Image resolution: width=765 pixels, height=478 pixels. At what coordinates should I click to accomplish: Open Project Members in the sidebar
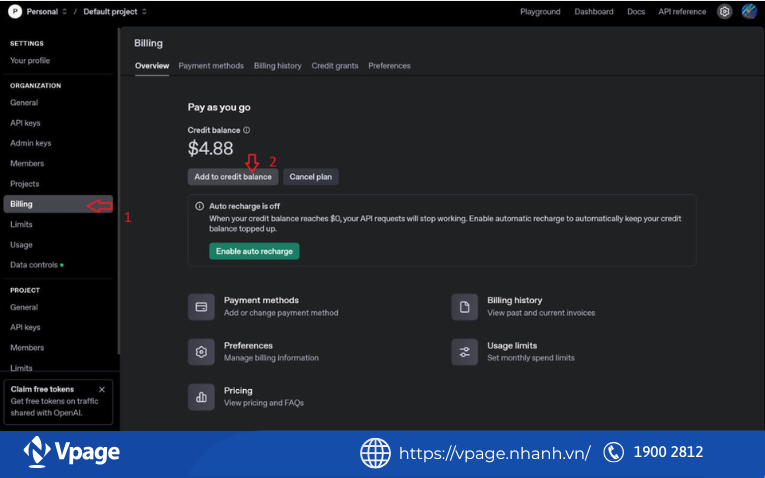pyautogui.click(x=27, y=348)
